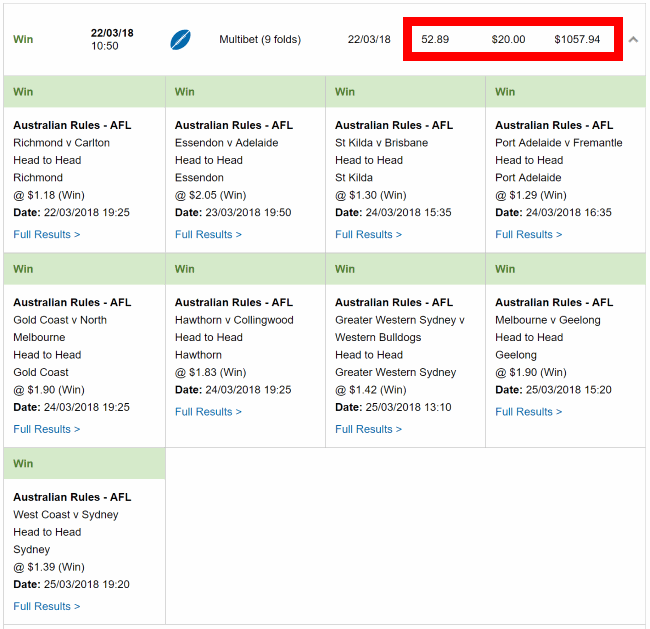Click the Win status in the top row
This screenshot has width=650, height=629.
click(x=23, y=39)
